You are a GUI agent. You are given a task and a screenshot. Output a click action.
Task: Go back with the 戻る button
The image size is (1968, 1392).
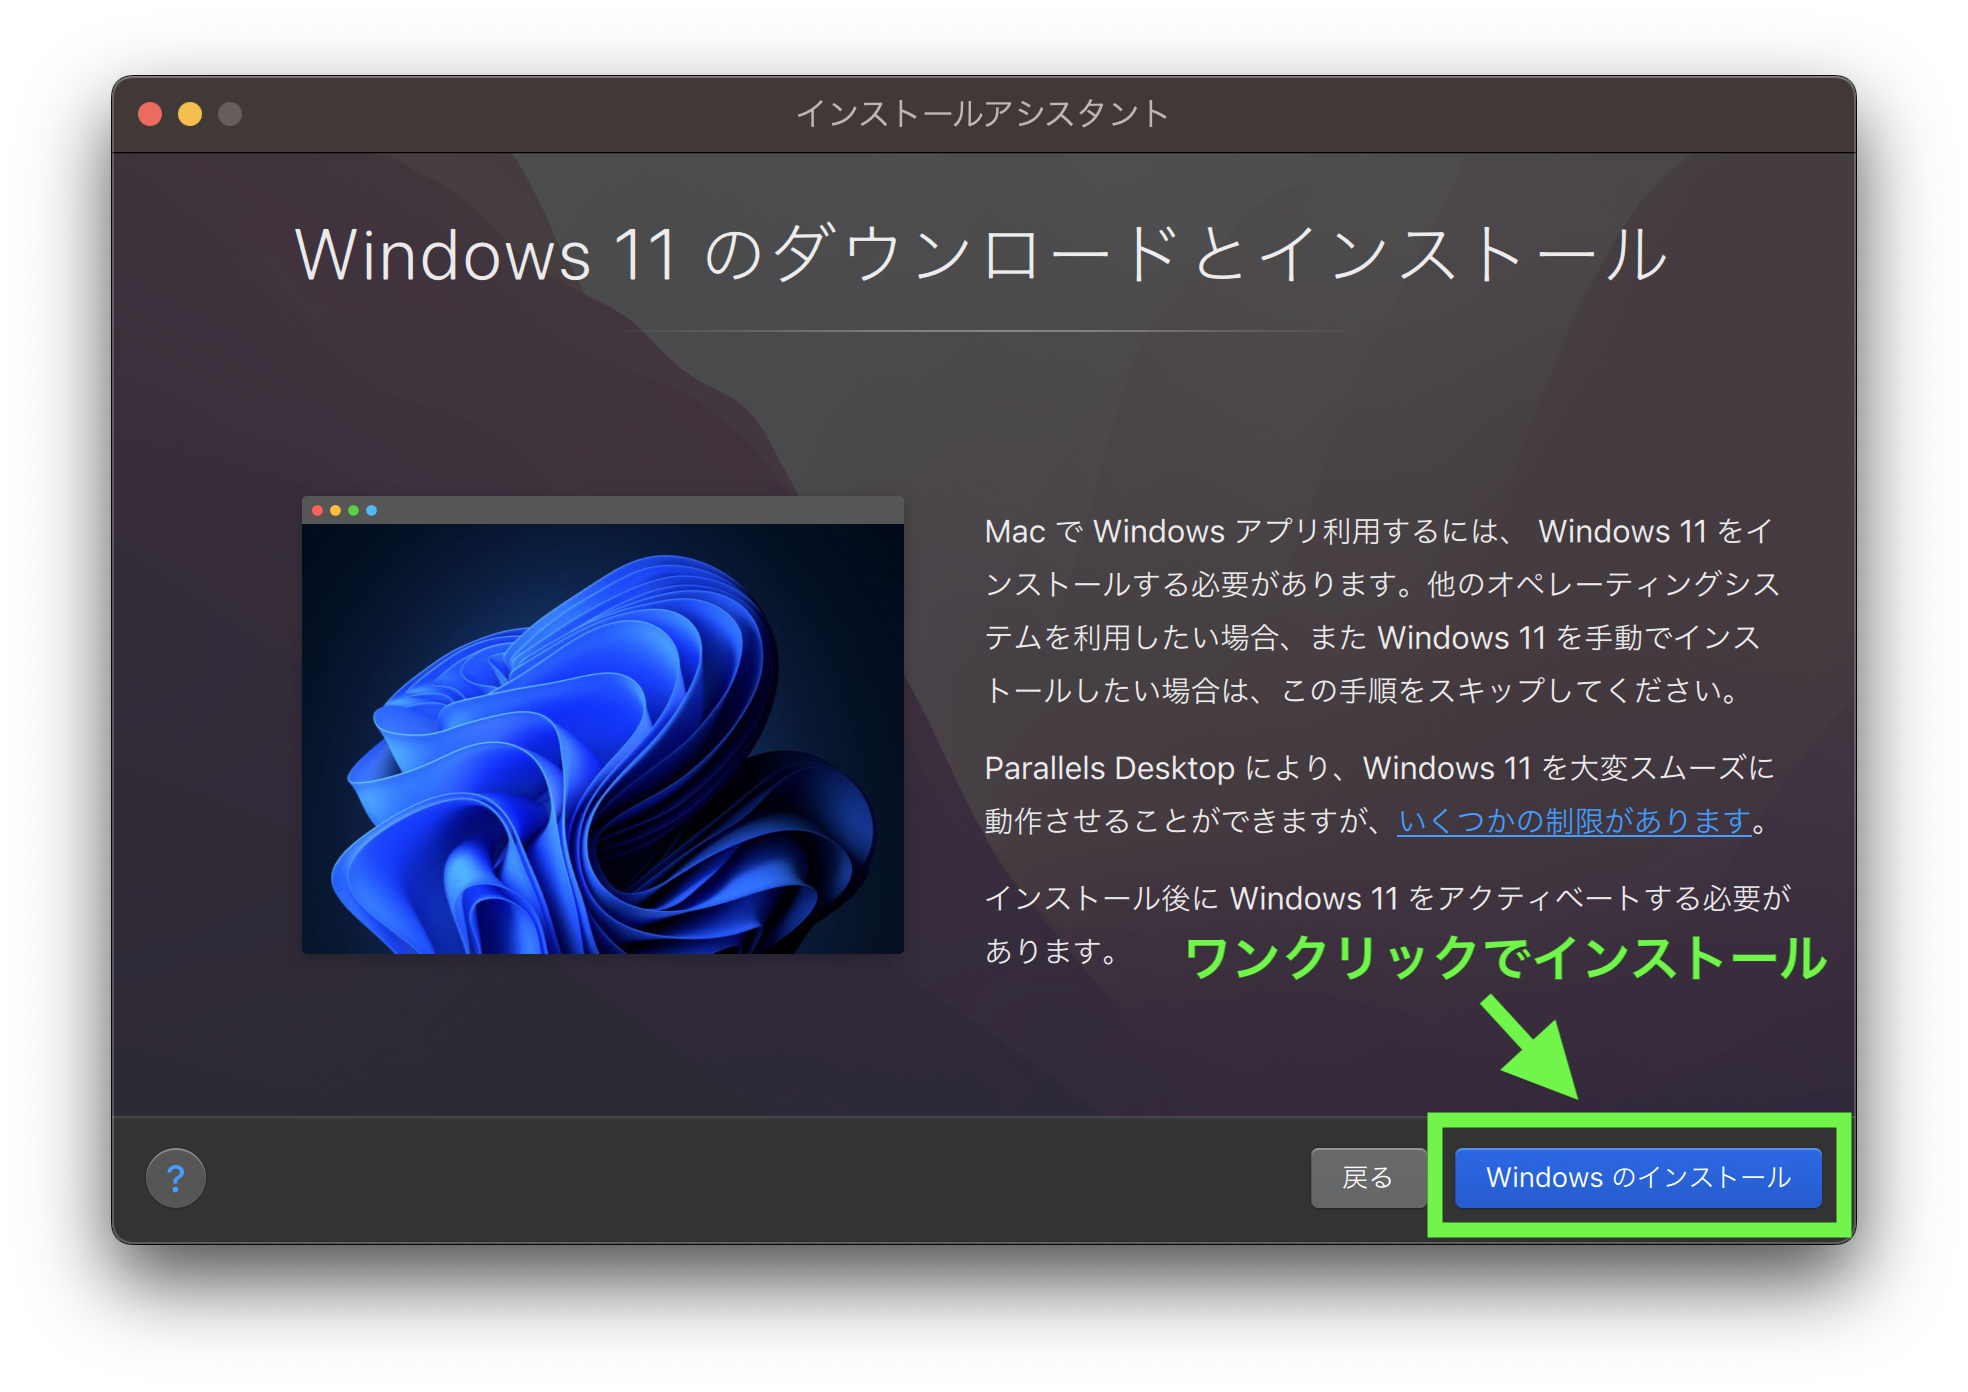click(x=1367, y=1178)
